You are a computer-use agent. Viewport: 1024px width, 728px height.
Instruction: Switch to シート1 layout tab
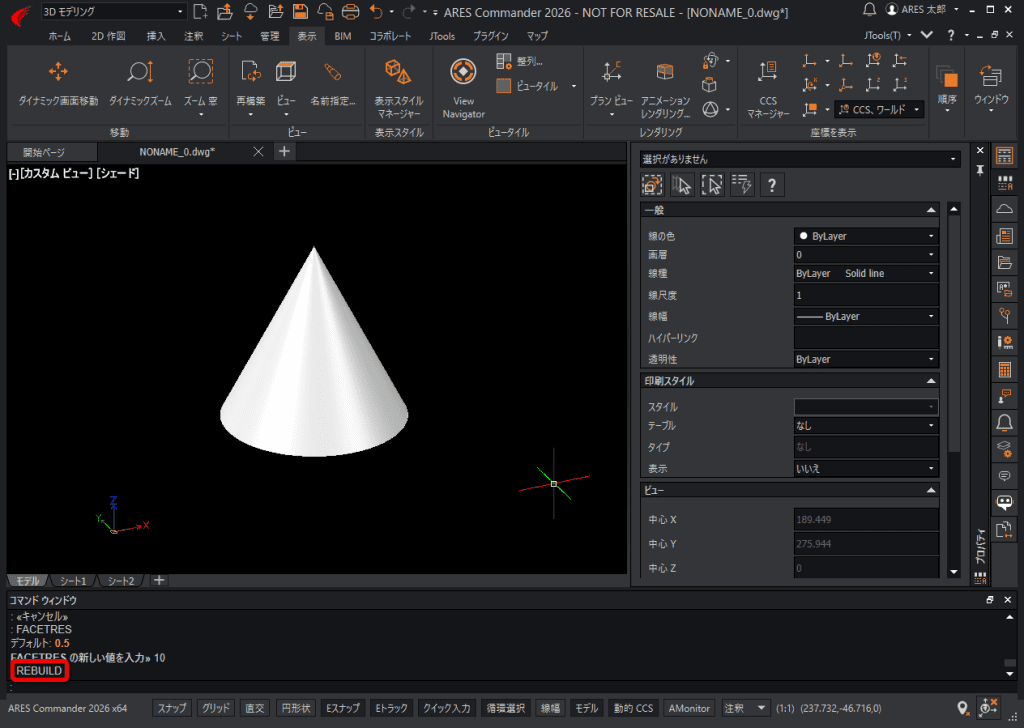(x=72, y=580)
